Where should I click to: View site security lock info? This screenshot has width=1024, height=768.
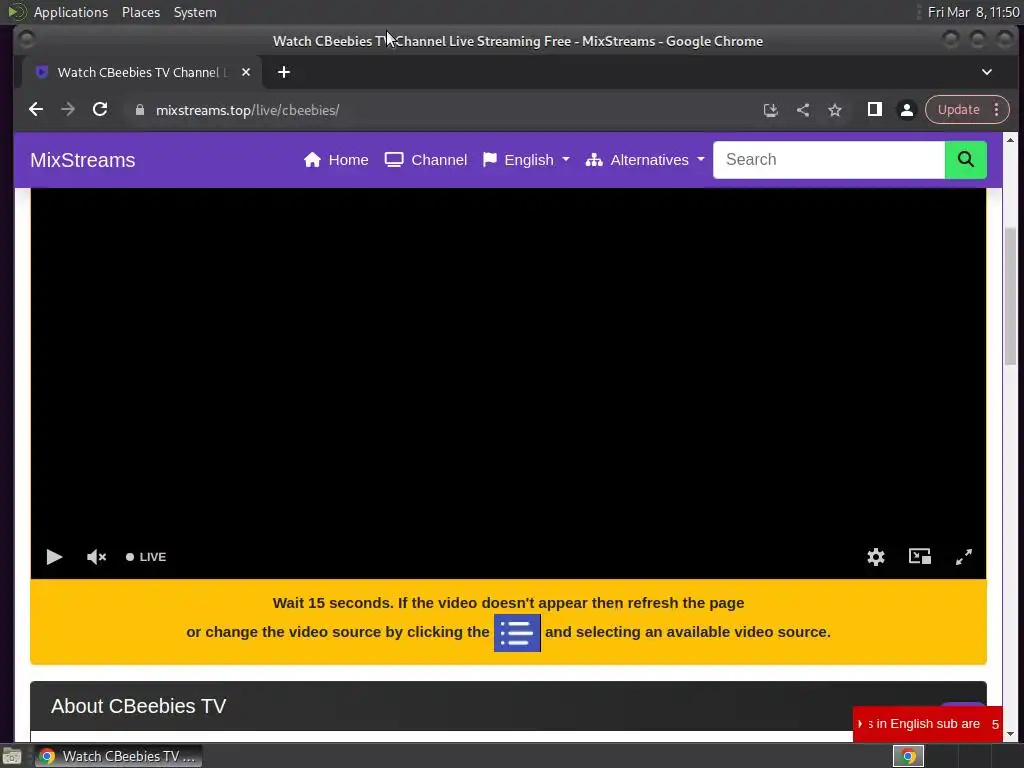(x=140, y=110)
